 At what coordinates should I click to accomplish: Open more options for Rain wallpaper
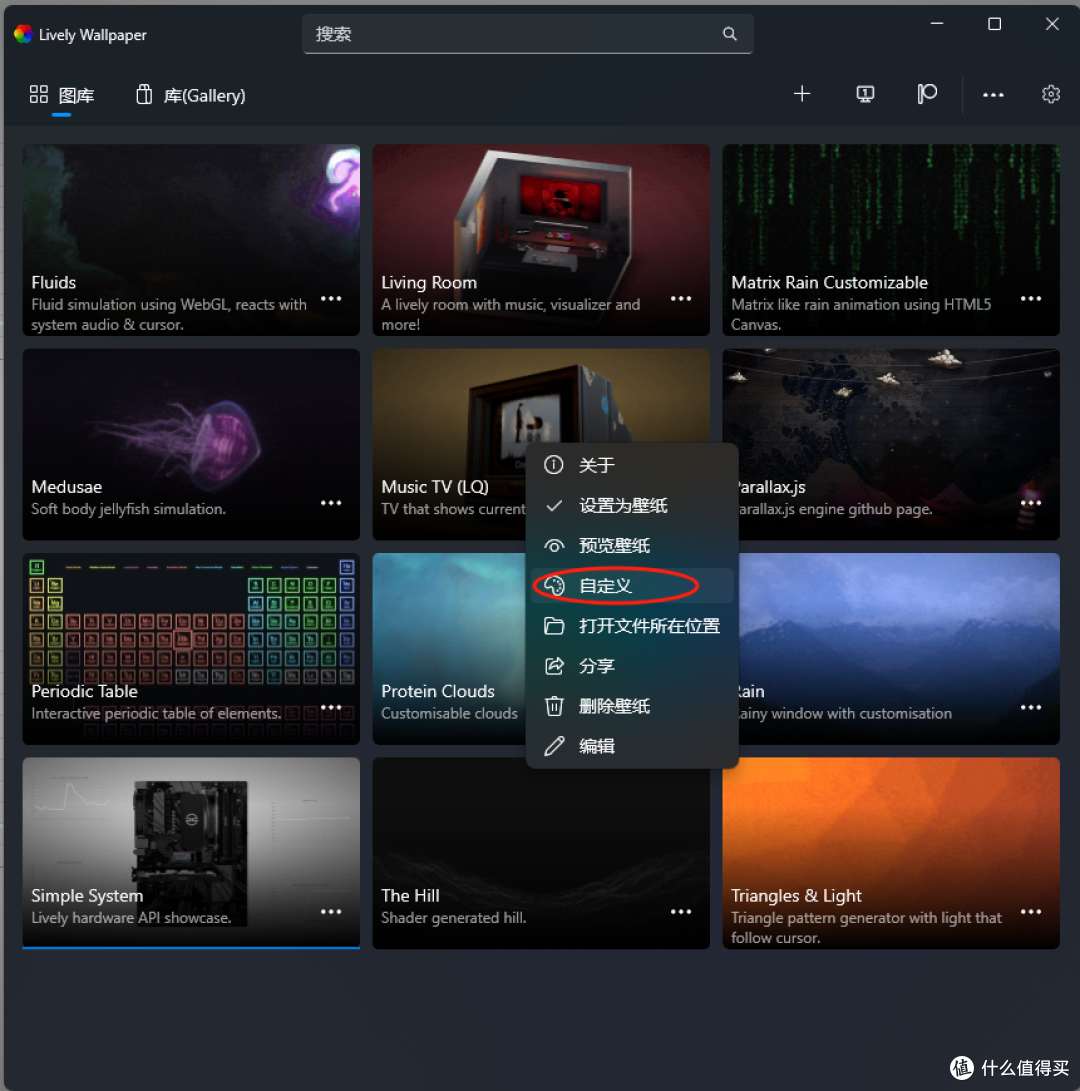coord(1031,708)
